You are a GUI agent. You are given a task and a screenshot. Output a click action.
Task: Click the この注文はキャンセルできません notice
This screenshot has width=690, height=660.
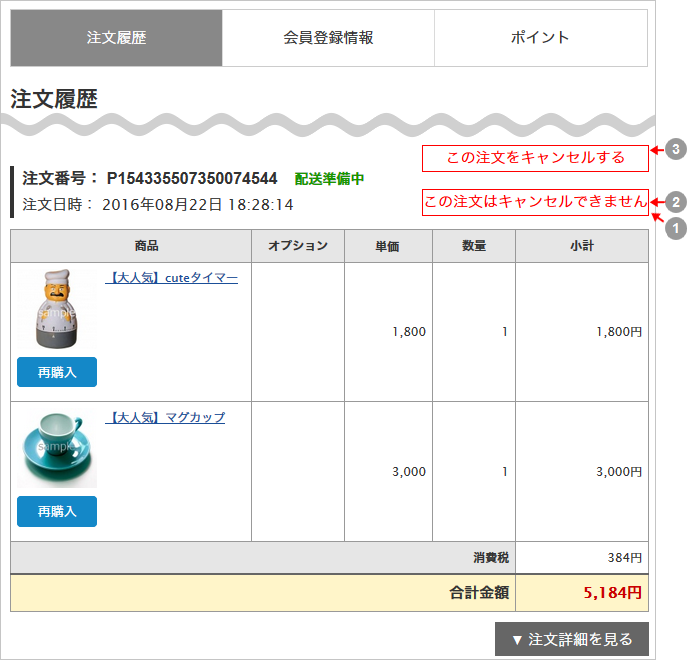click(x=535, y=202)
